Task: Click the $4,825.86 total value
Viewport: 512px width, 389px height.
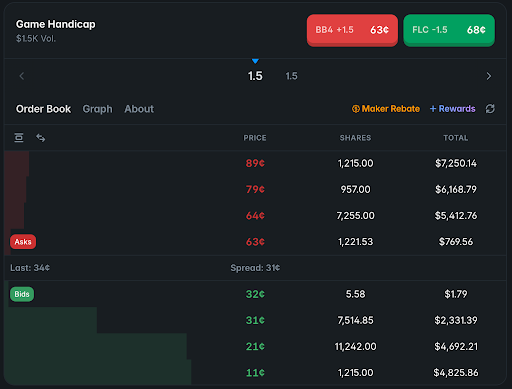Action: tap(456, 373)
